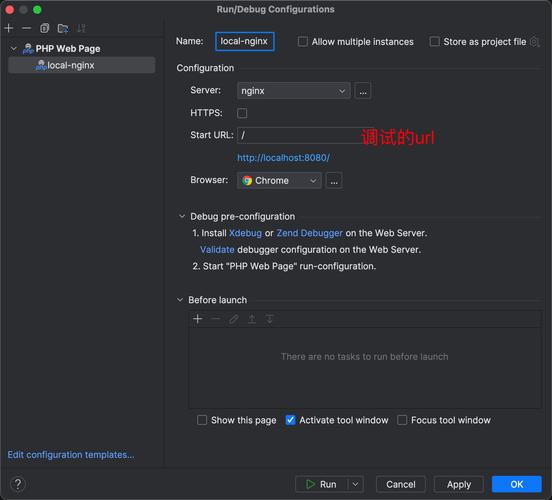Viewport: 552px width, 500px height.
Task: Select local-nginx configuration in tree
Action: [81, 65]
